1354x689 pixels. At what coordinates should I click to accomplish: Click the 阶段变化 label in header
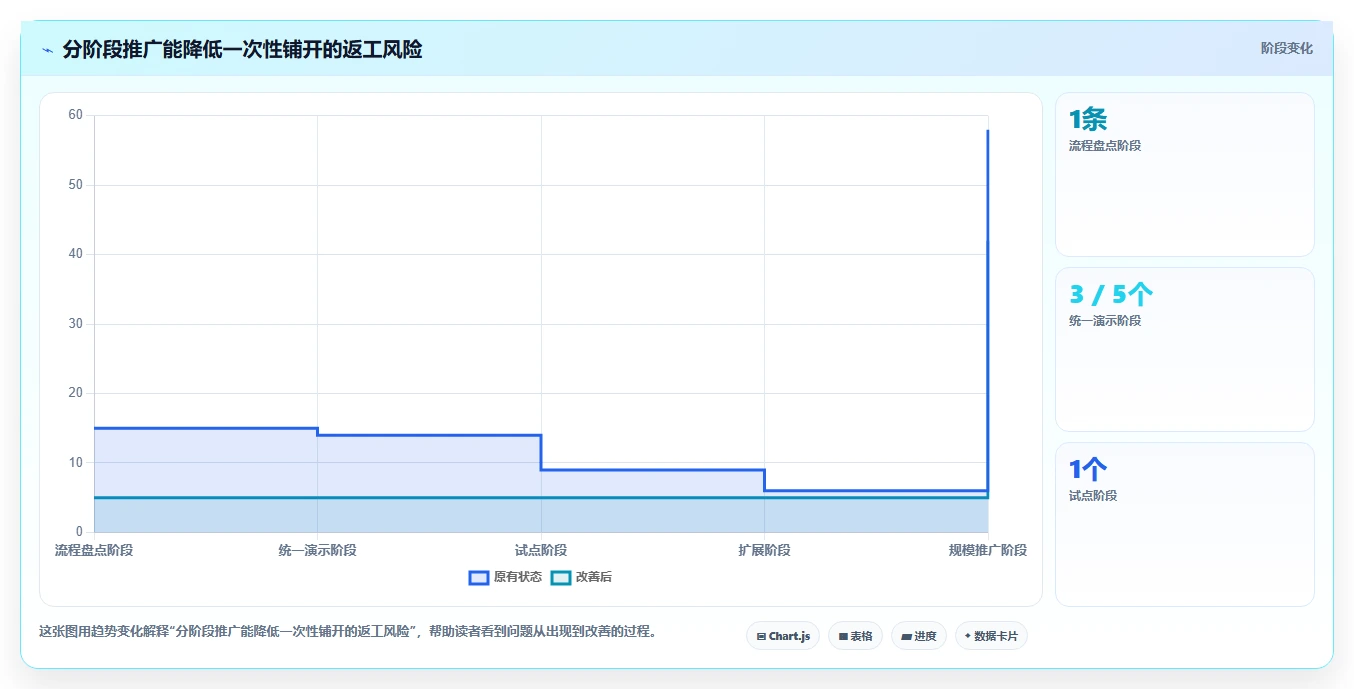click(1286, 49)
